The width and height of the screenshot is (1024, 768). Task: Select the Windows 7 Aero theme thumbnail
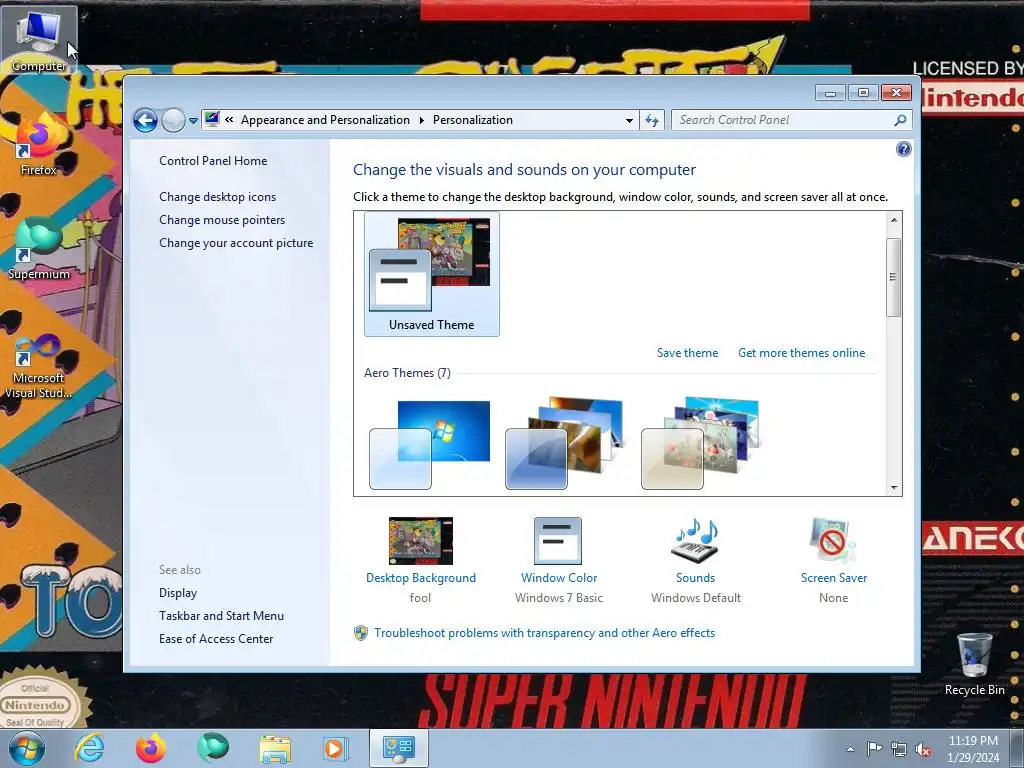point(430,445)
